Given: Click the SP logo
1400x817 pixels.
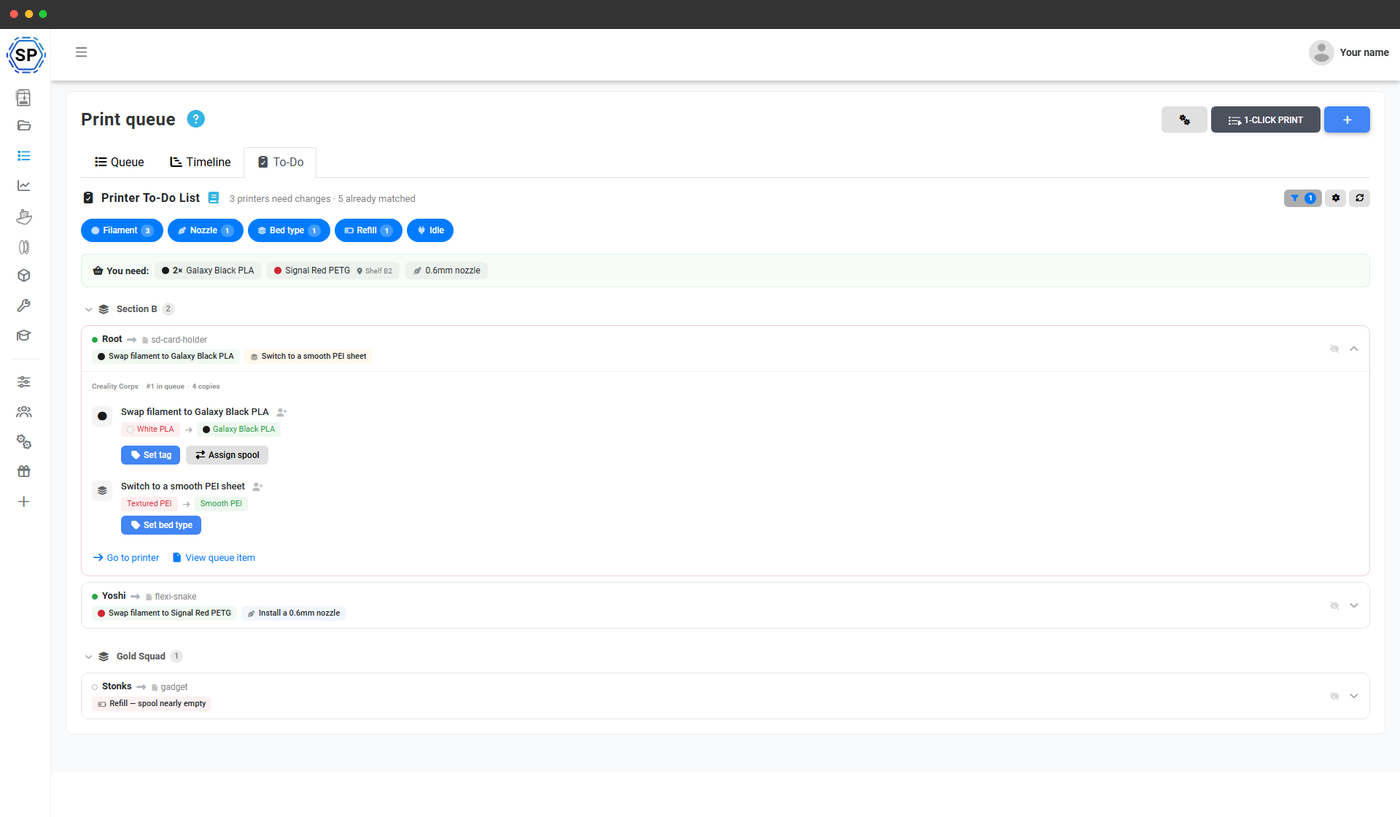Looking at the screenshot, I should click(x=25, y=55).
